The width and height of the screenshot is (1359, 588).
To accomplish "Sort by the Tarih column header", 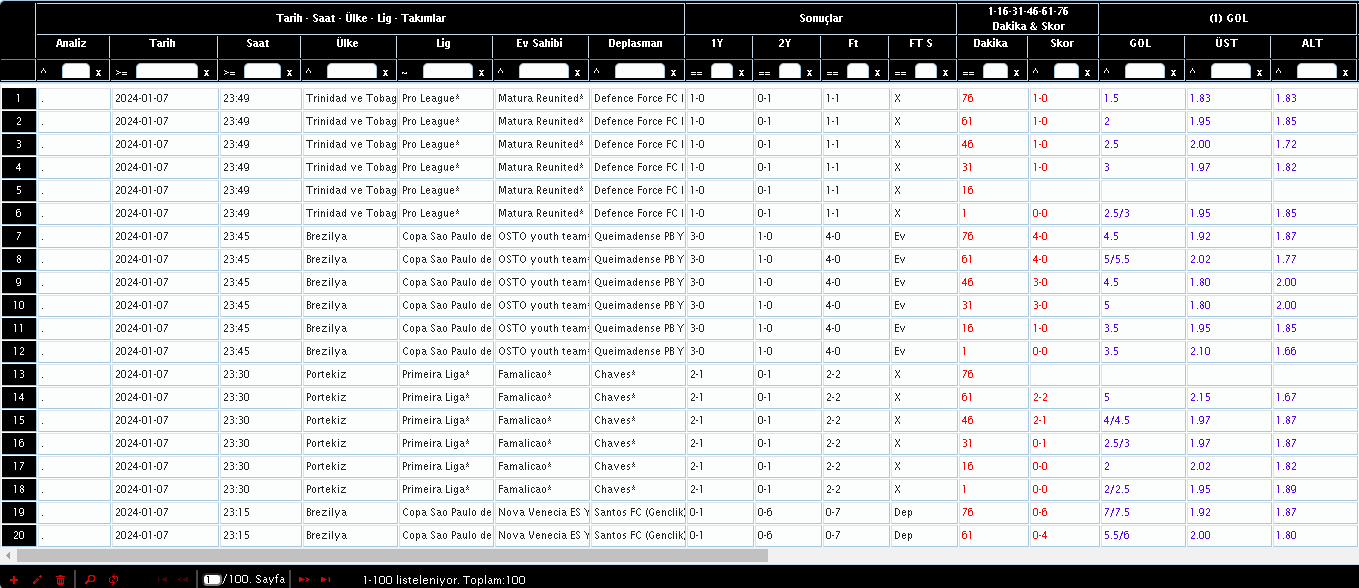I will 163,44.
